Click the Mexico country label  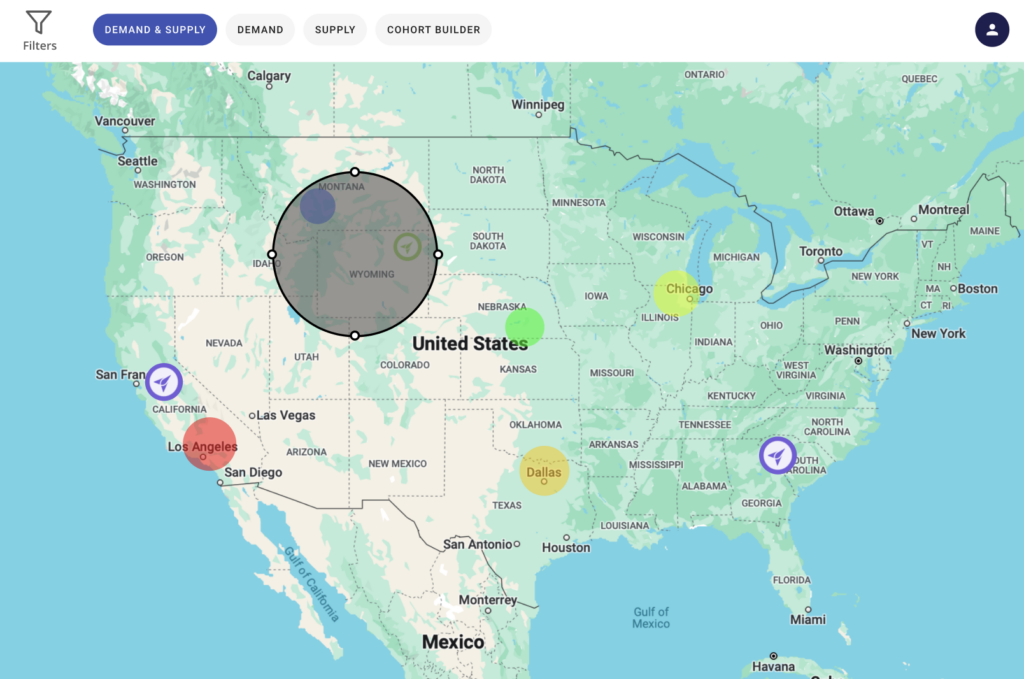[x=453, y=642]
